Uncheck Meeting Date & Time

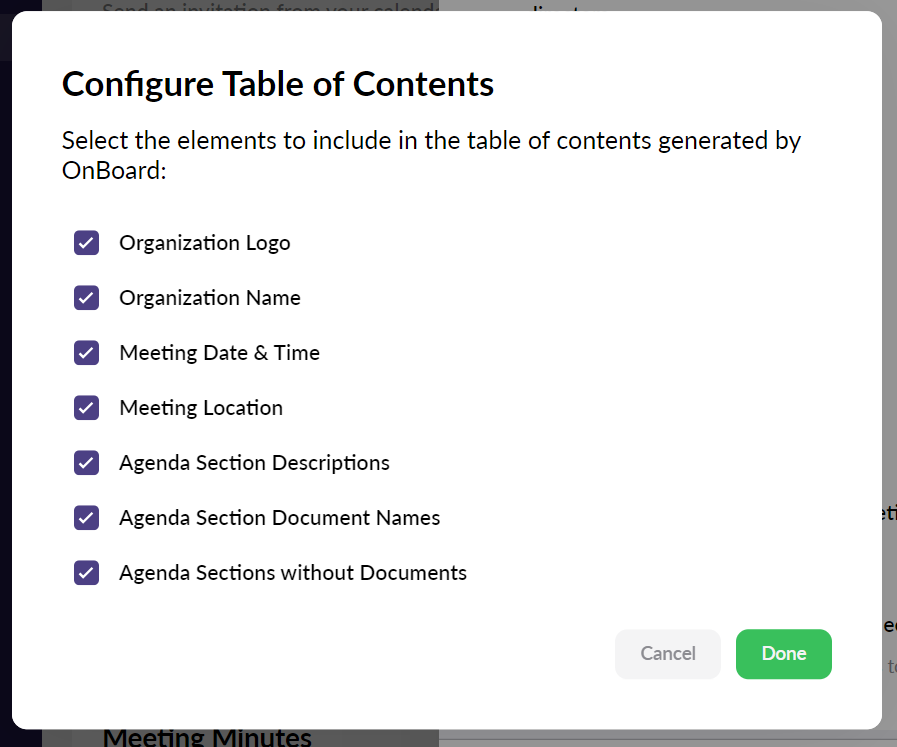click(86, 352)
